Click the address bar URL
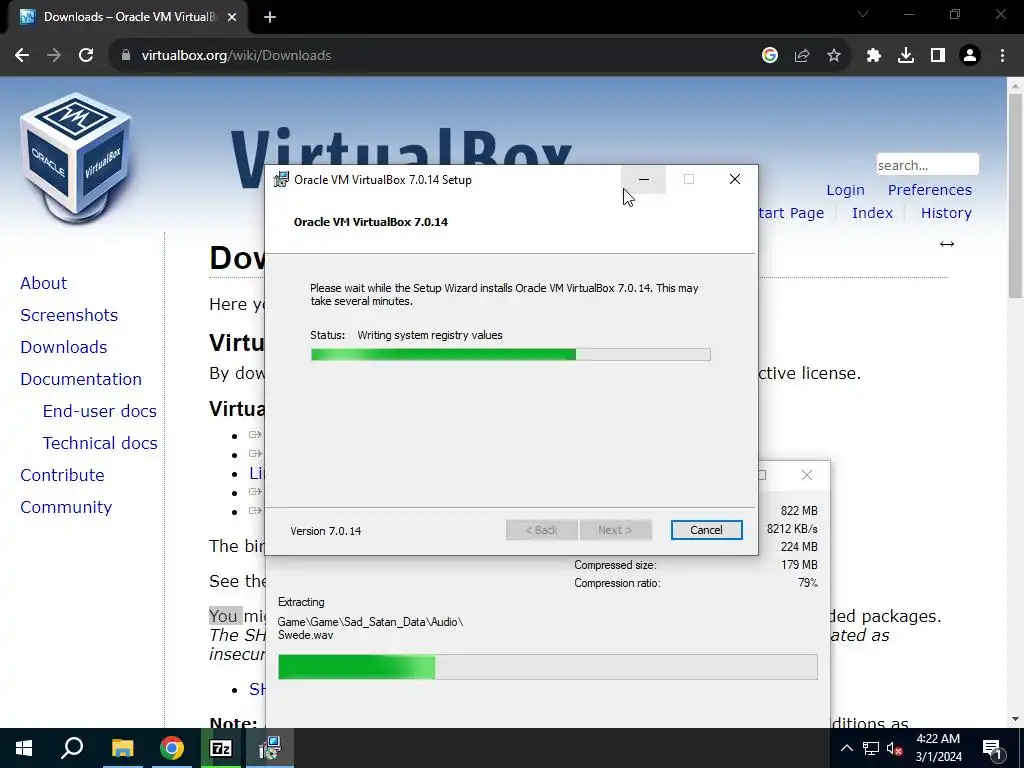This screenshot has height=768, width=1024. pos(236,56)
